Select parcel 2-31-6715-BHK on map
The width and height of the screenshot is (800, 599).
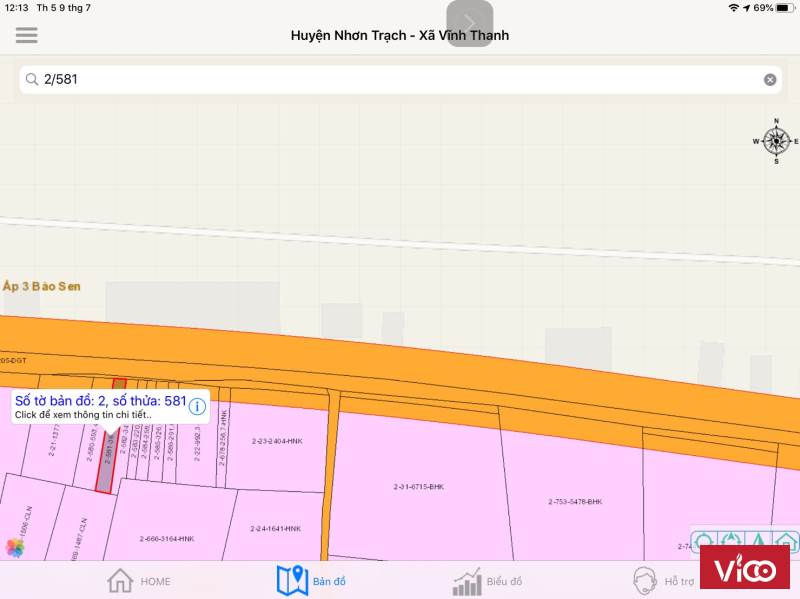point(418,487)
